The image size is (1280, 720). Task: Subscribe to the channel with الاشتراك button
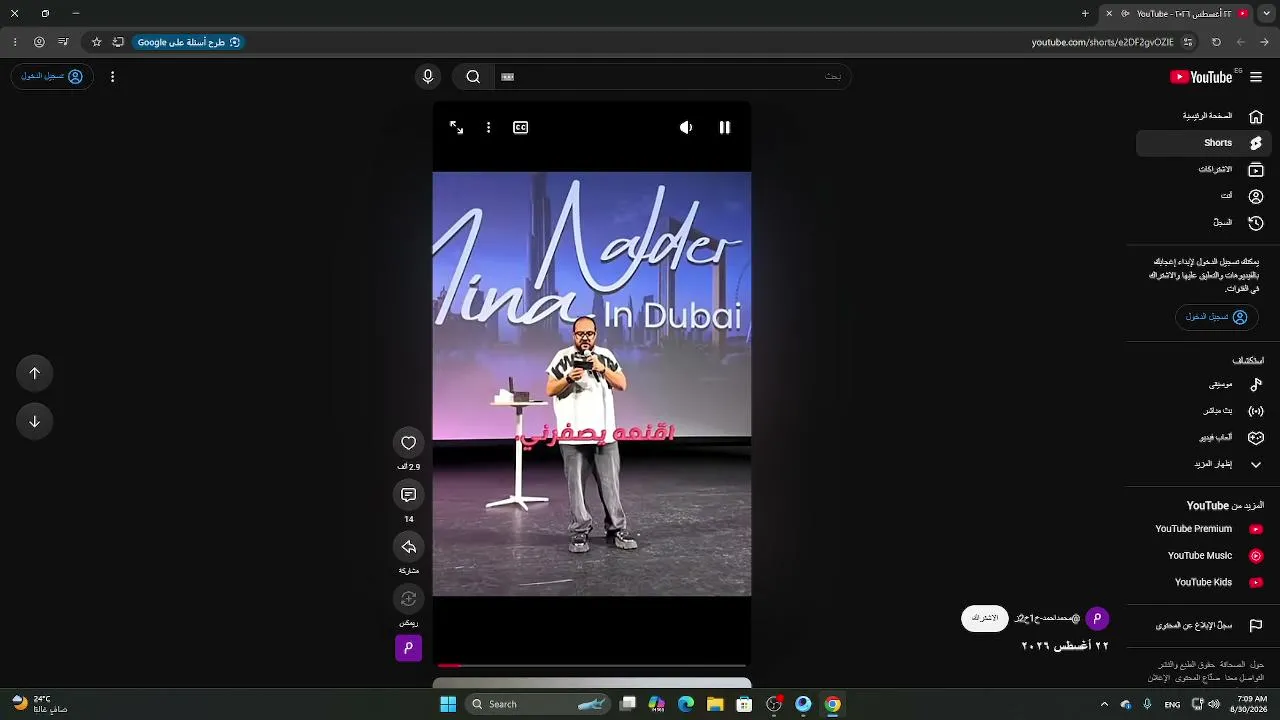pyautogui.click(x=985, y=618)
